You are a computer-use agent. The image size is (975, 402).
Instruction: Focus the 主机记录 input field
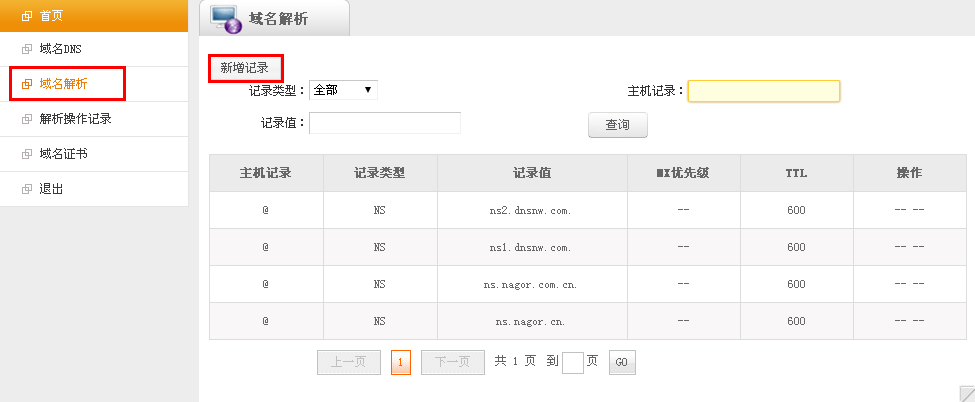(x=764, y=91)
